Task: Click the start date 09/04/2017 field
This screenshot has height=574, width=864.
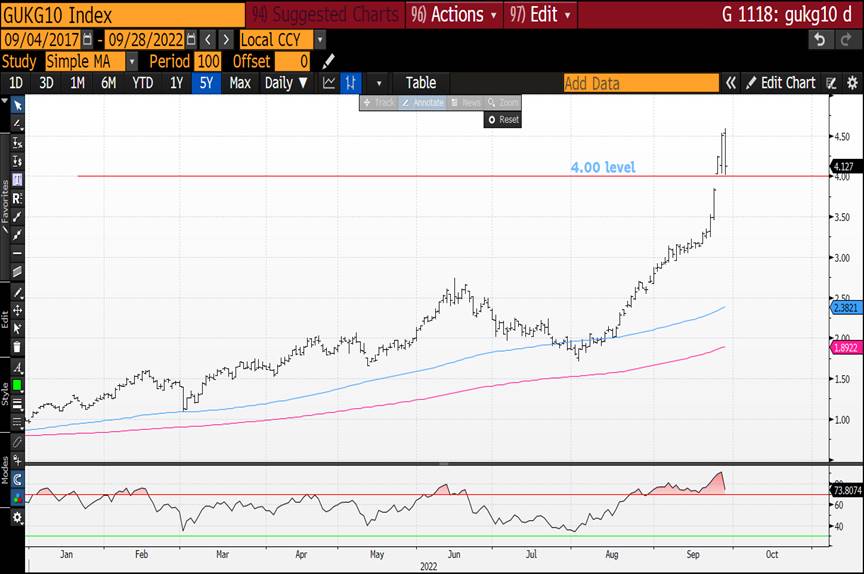Action: click(41, 40)
